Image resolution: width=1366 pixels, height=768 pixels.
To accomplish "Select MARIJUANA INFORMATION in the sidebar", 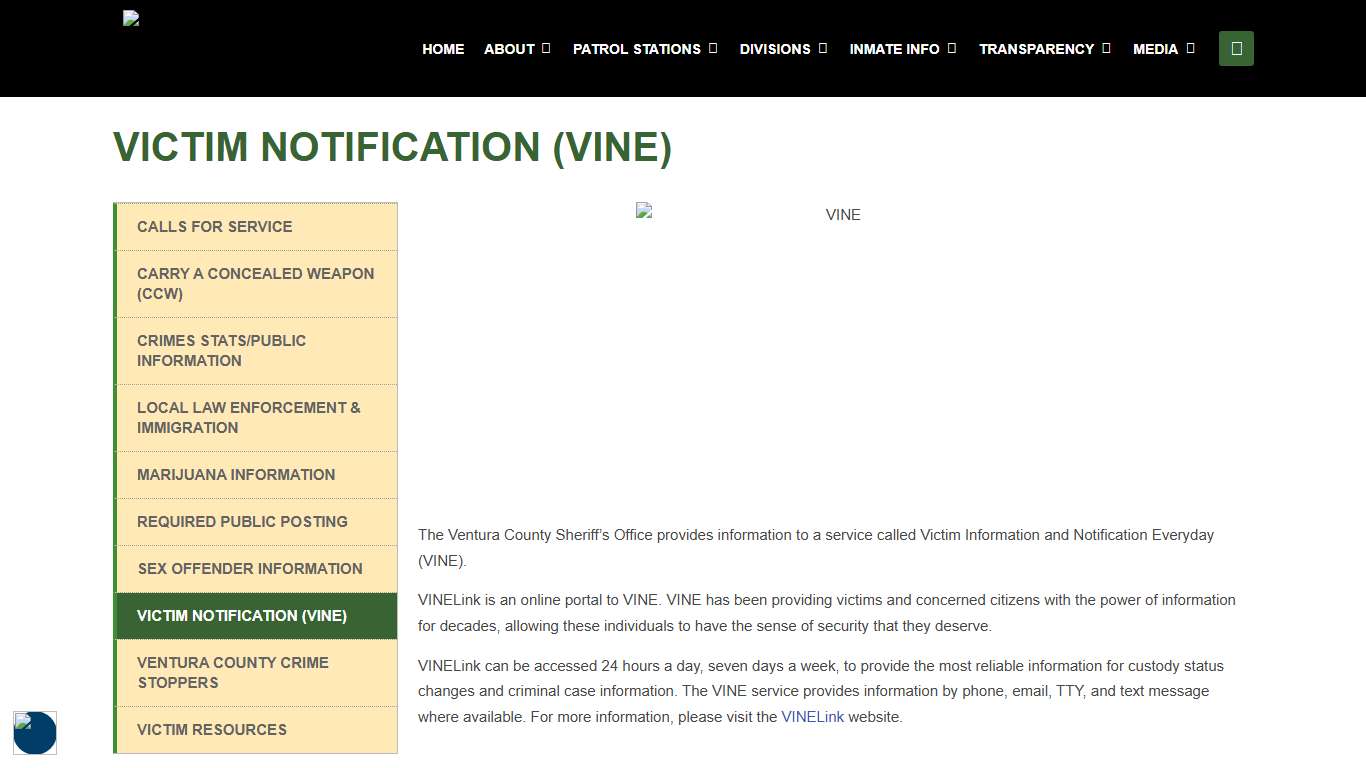I will [x=236, y=475].
